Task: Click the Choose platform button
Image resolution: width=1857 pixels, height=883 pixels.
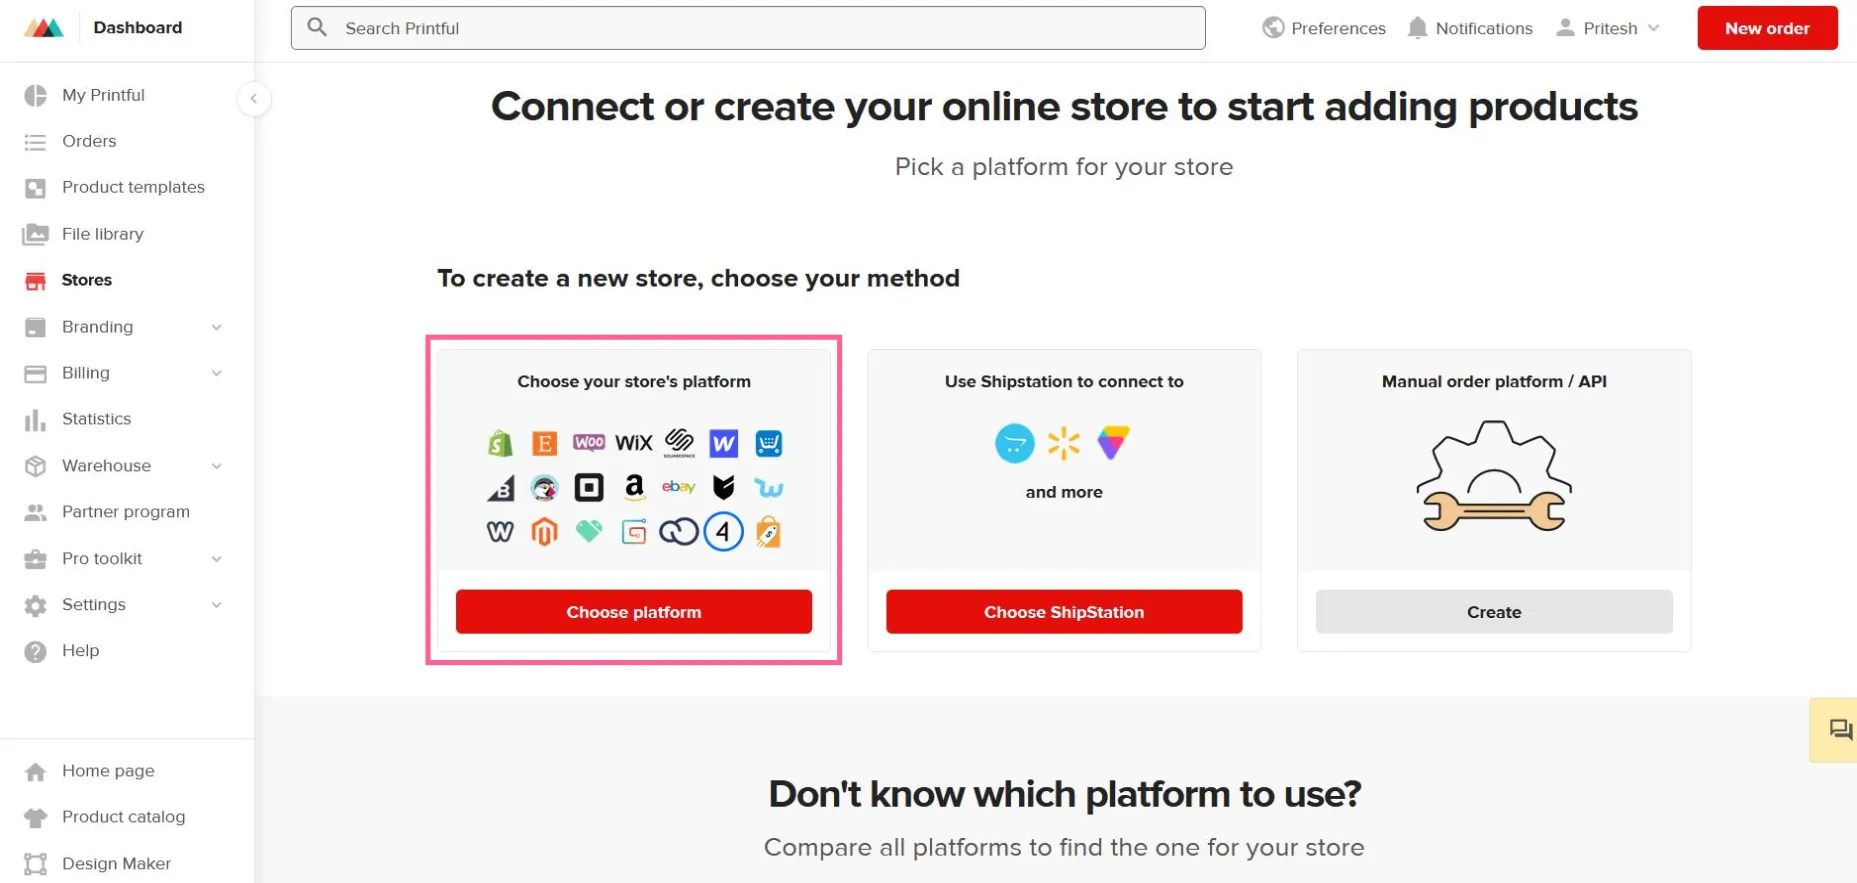Action: [634, 612]
